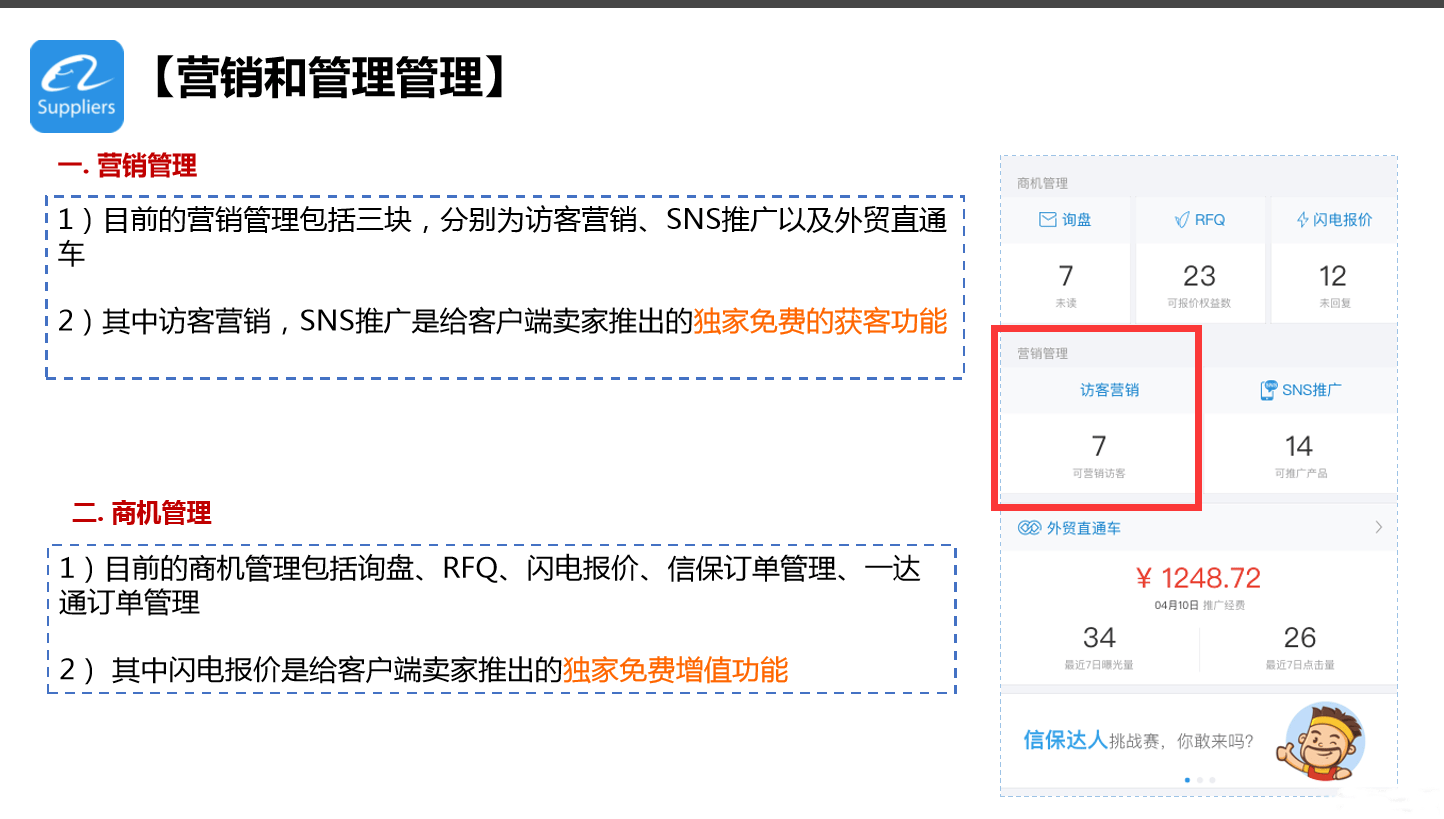
Task: Click the 外贸直通车 infinity logo icon
Action: 1030,528
